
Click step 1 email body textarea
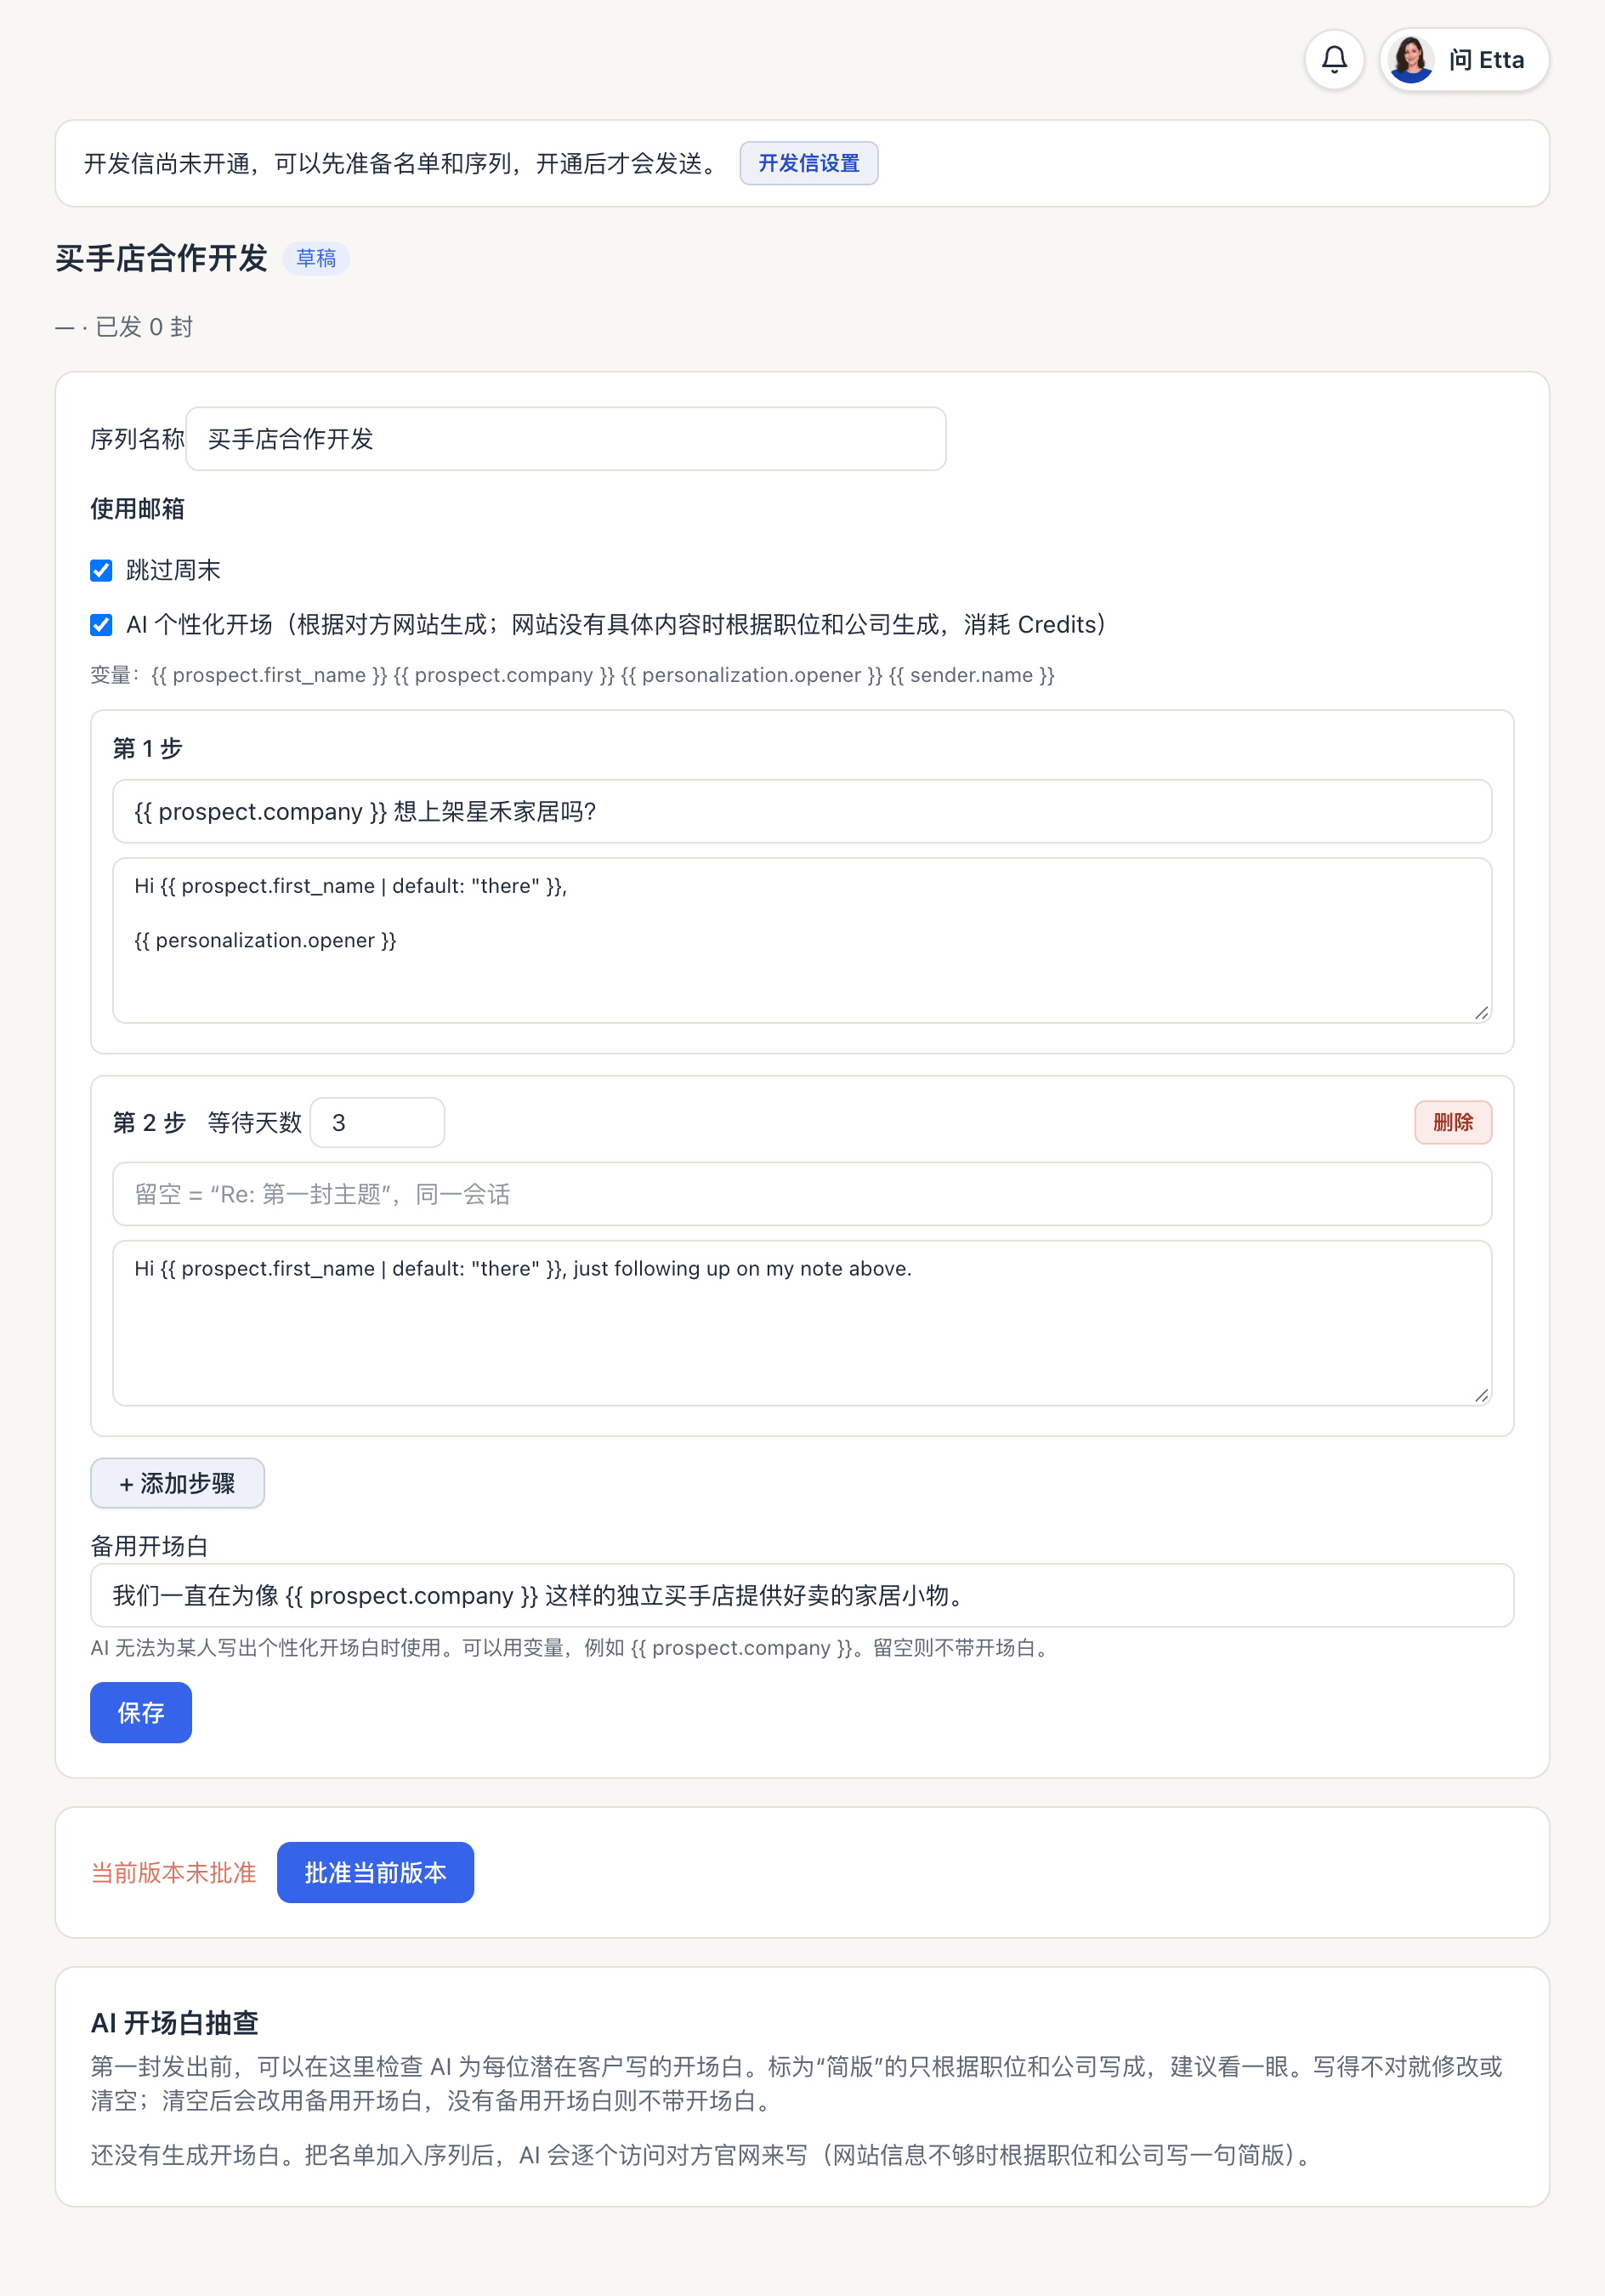pos(802,940)
